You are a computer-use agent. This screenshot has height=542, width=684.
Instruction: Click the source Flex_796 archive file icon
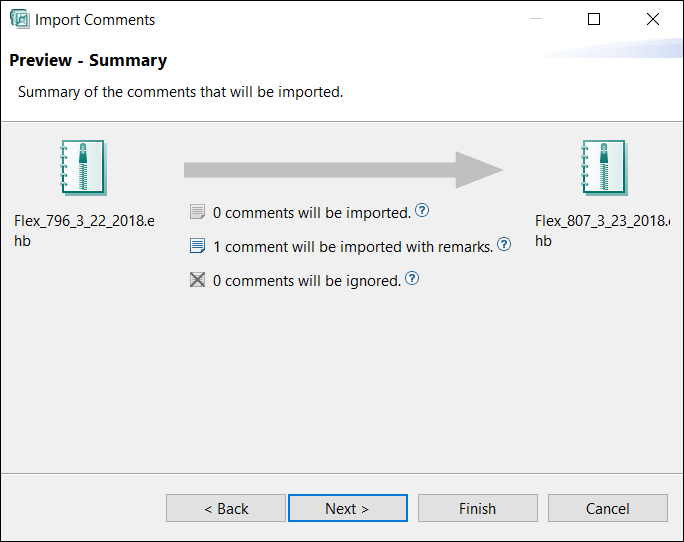(x=83, y=167)
